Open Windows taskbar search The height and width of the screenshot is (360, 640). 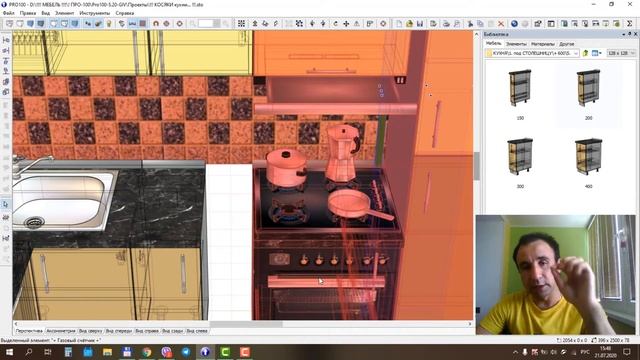pos(29,352)
